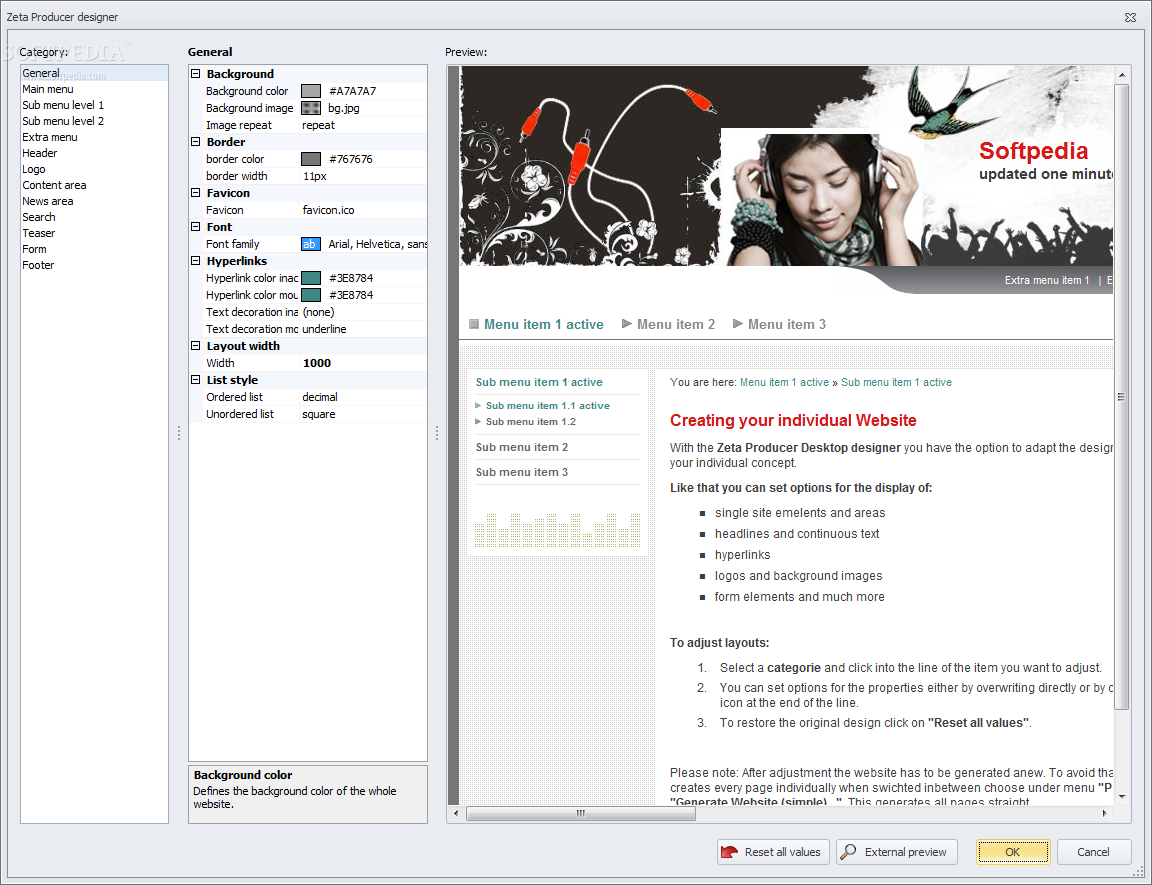The width and height of the screenshot is (1152, 885).
Task: Click the preview horizontal scrollbar right arrow
Action: pyautogui.click(x=1104, y=813)
